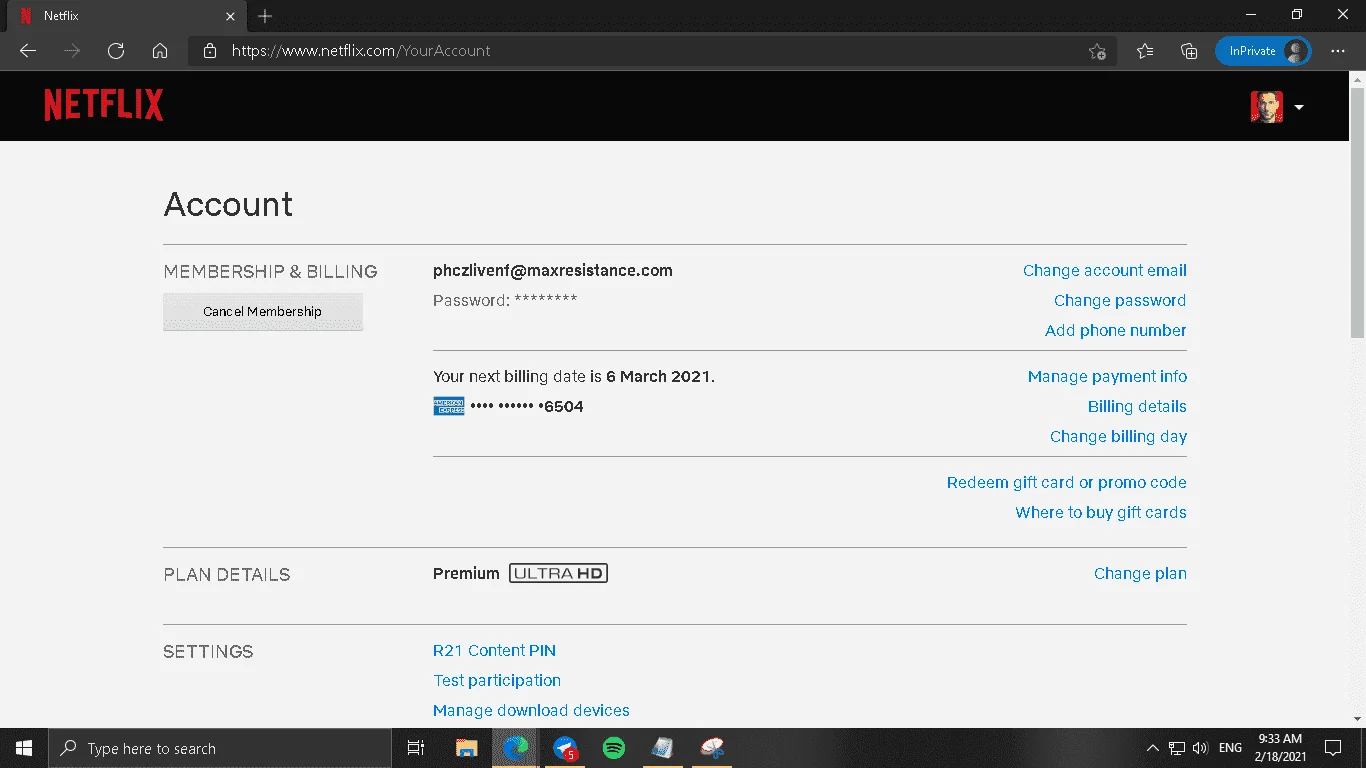Screen dimensions: 1366x768
Task: Open the notepad-style app taskbar icon
Action: pyautogui.click(x=662, y=748)
